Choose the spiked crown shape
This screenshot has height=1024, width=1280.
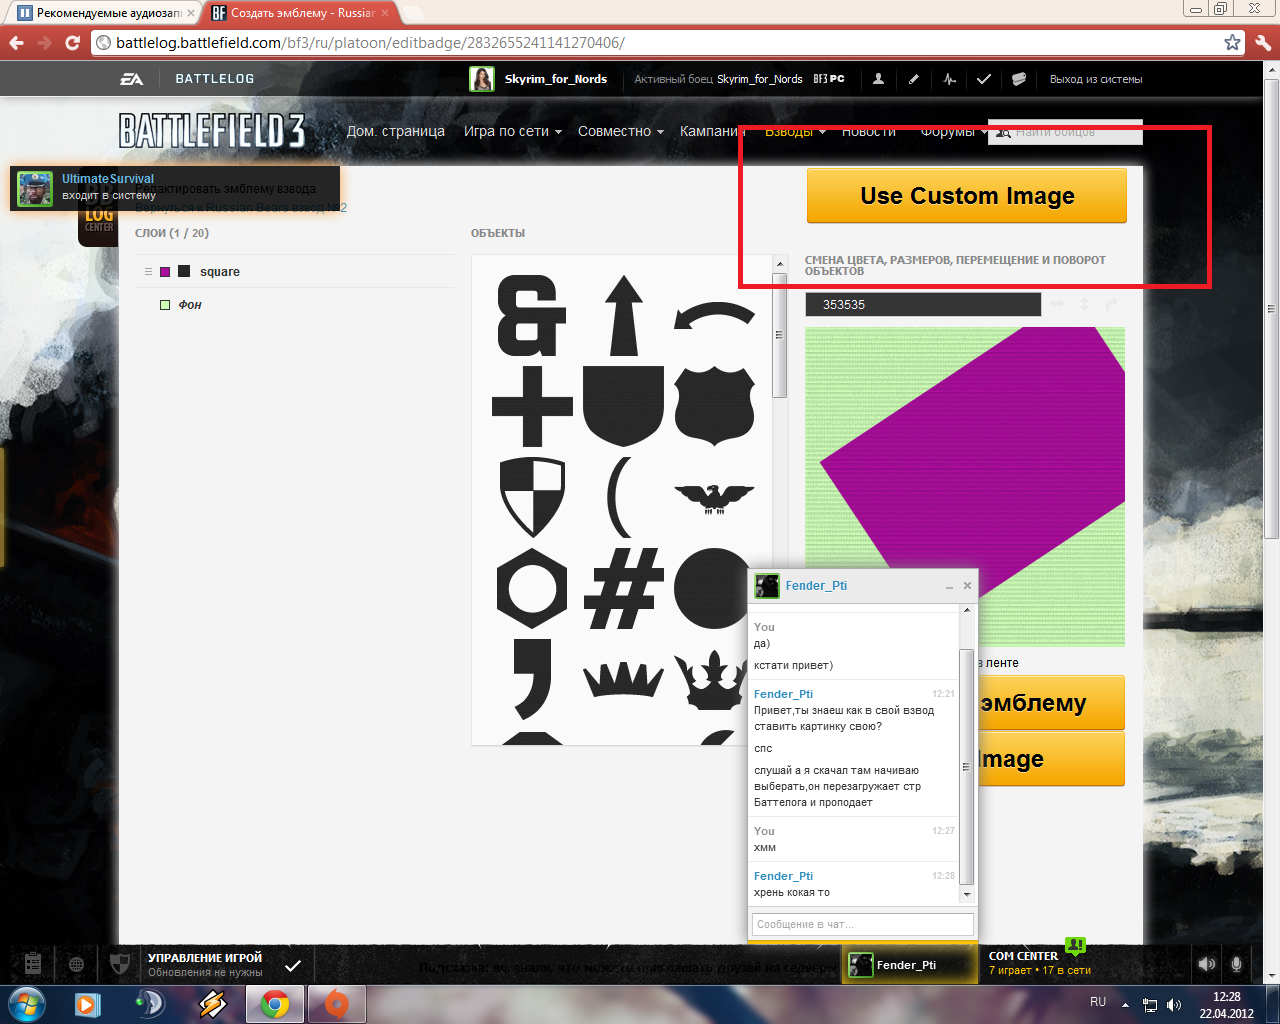(x=624, y=680)
